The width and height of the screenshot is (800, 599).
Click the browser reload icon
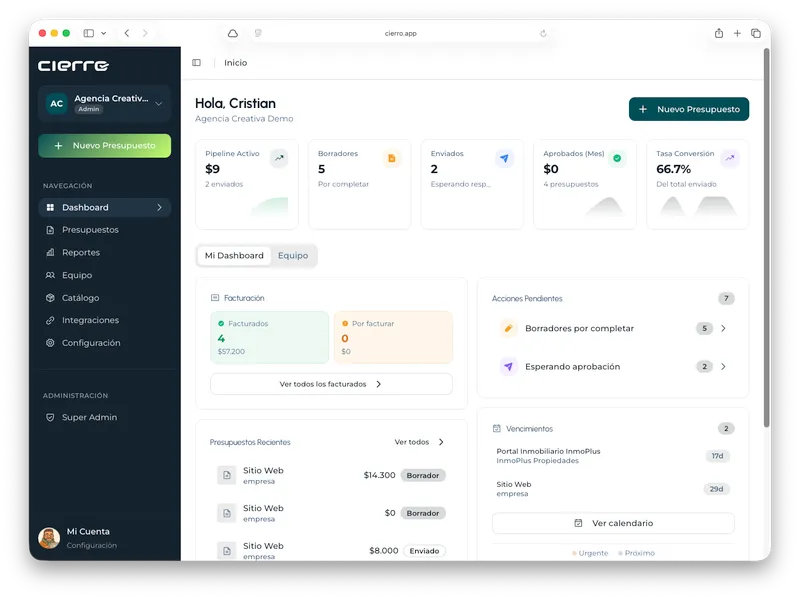point(543,33)
